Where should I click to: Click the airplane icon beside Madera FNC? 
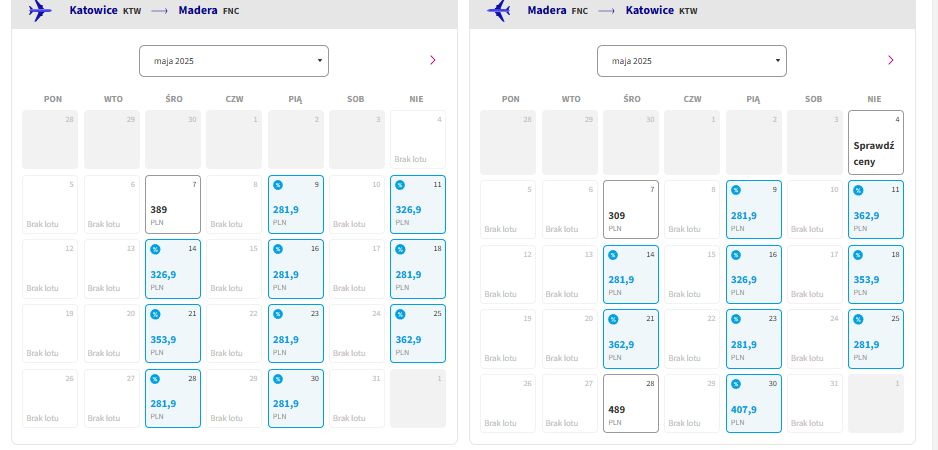pyautogui.click(x=498, y=10)
